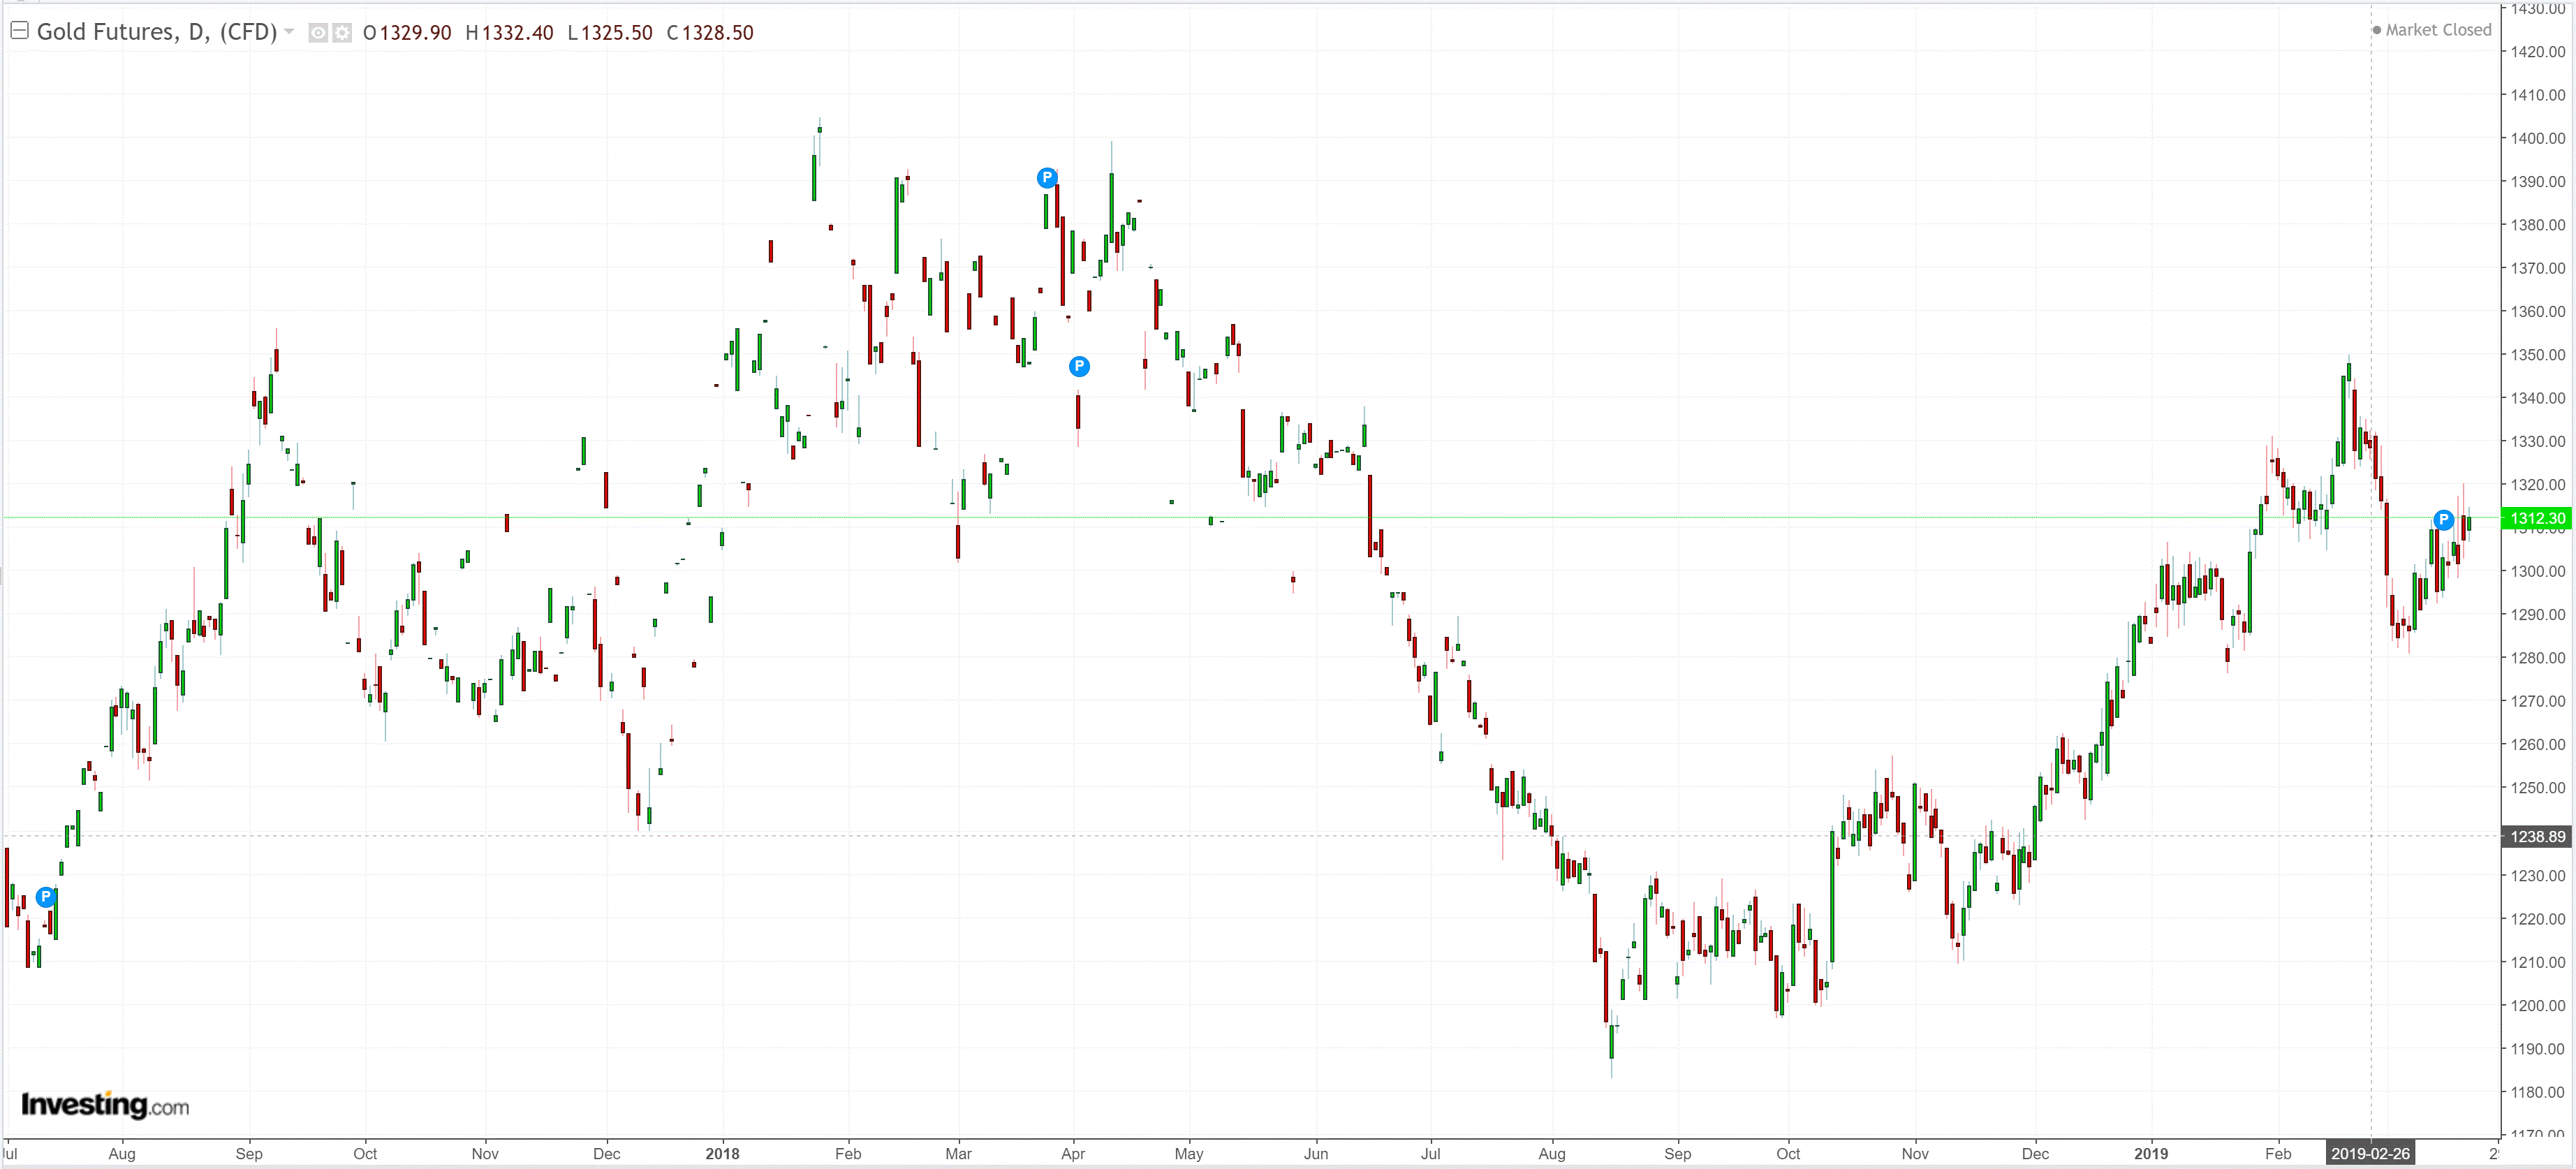Click the Open price value 1329.90
The height and width of the screenshot is (1169, 2576).
tap(415, 33)
